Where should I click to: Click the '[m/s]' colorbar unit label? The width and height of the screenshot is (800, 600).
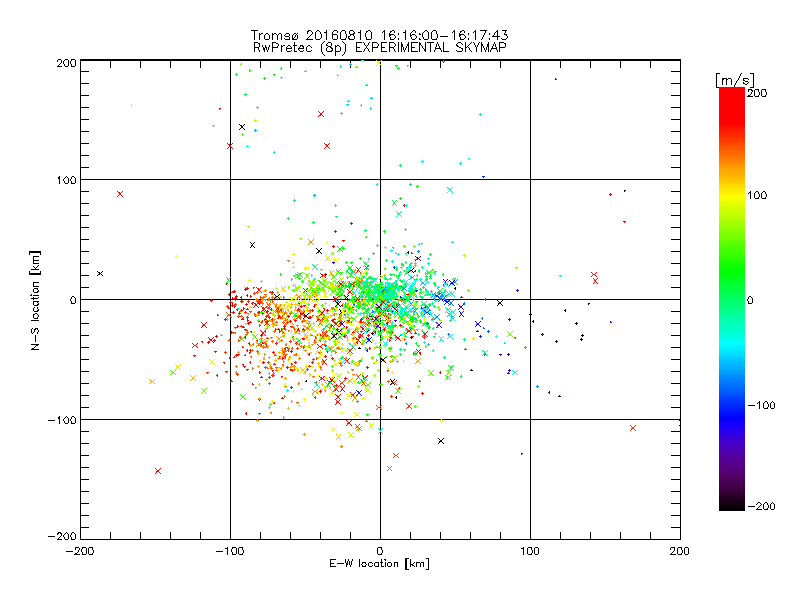734,80
